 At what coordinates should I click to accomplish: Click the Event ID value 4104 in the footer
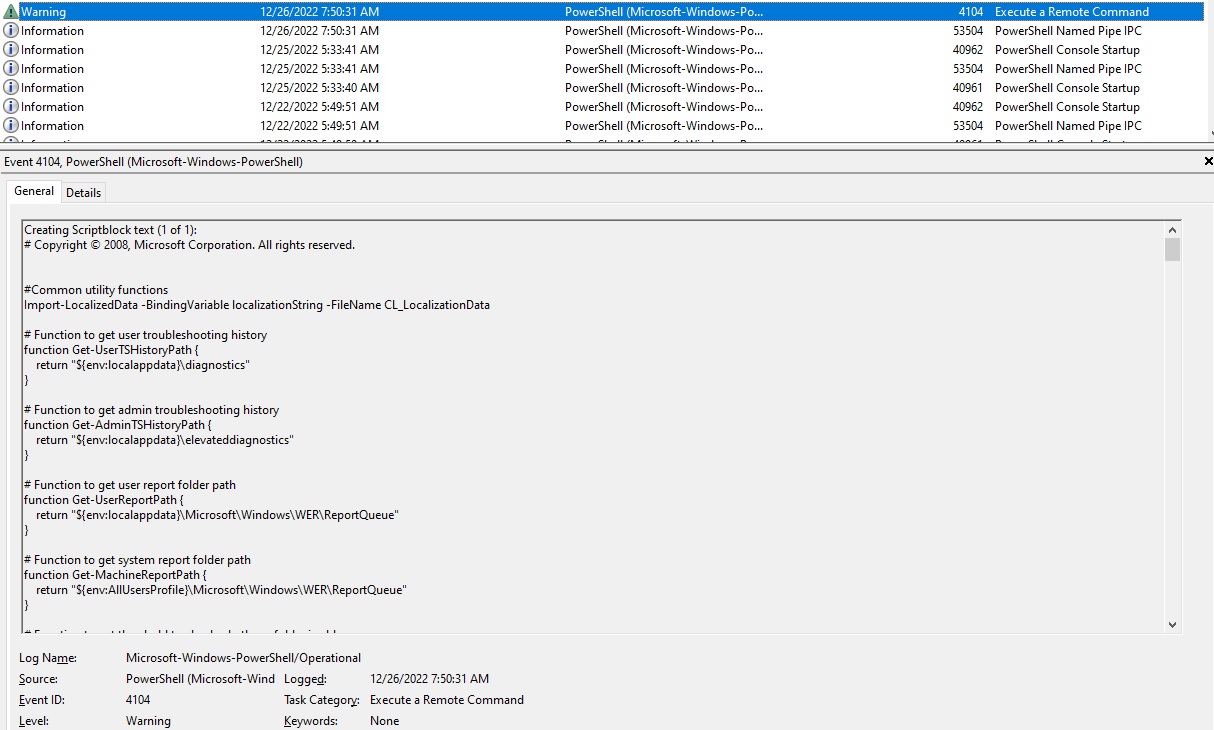(139, 700)
